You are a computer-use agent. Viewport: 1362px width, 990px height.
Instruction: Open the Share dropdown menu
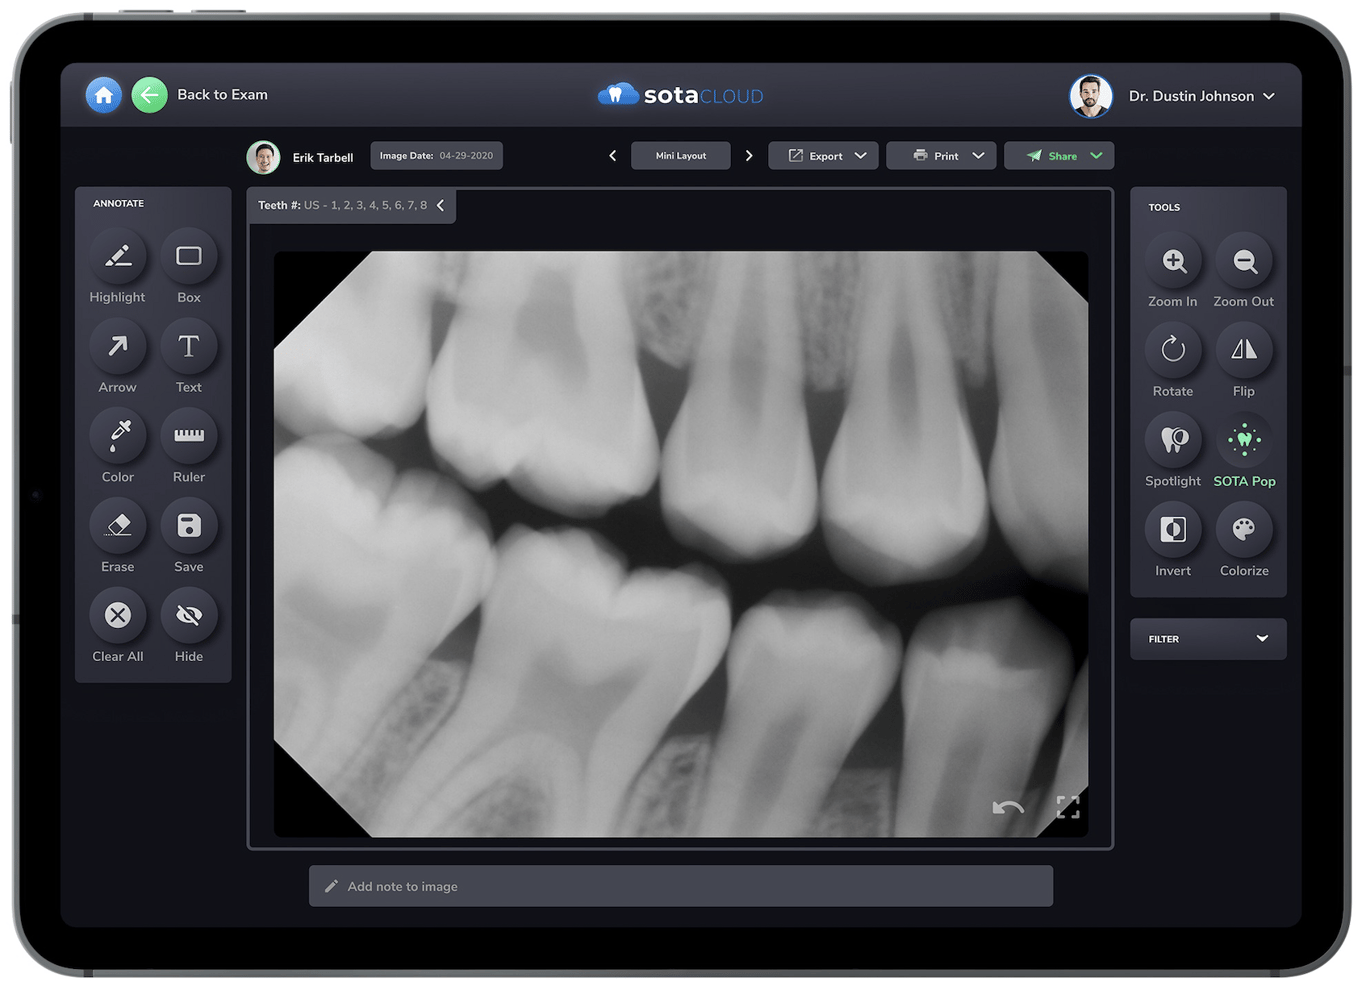click(1059, 155)
